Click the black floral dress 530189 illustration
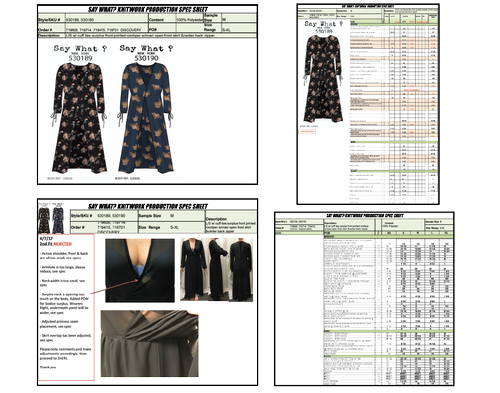This screenshot has height=393, width=500. tap(79, 118)
